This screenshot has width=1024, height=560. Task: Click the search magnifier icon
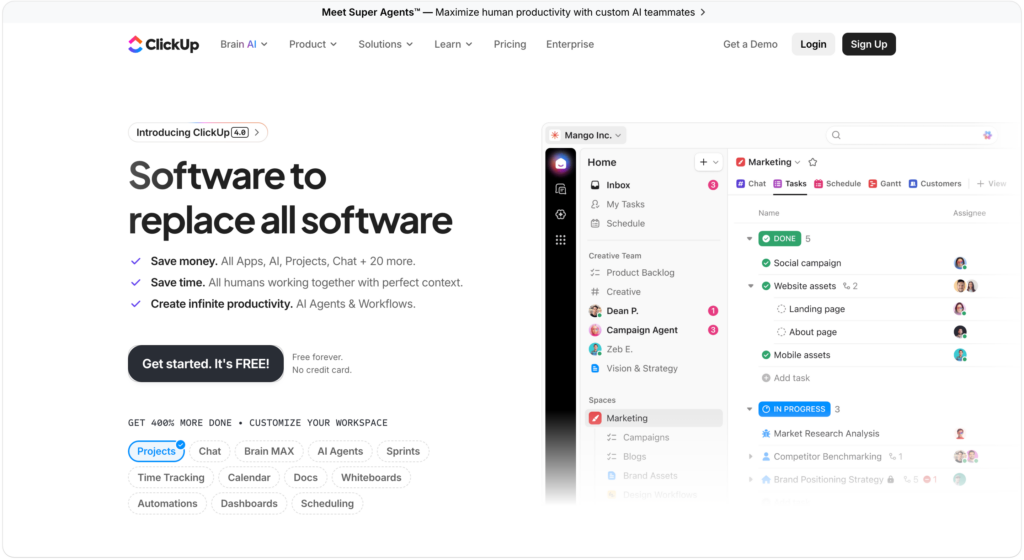click(x=836, y=135)
